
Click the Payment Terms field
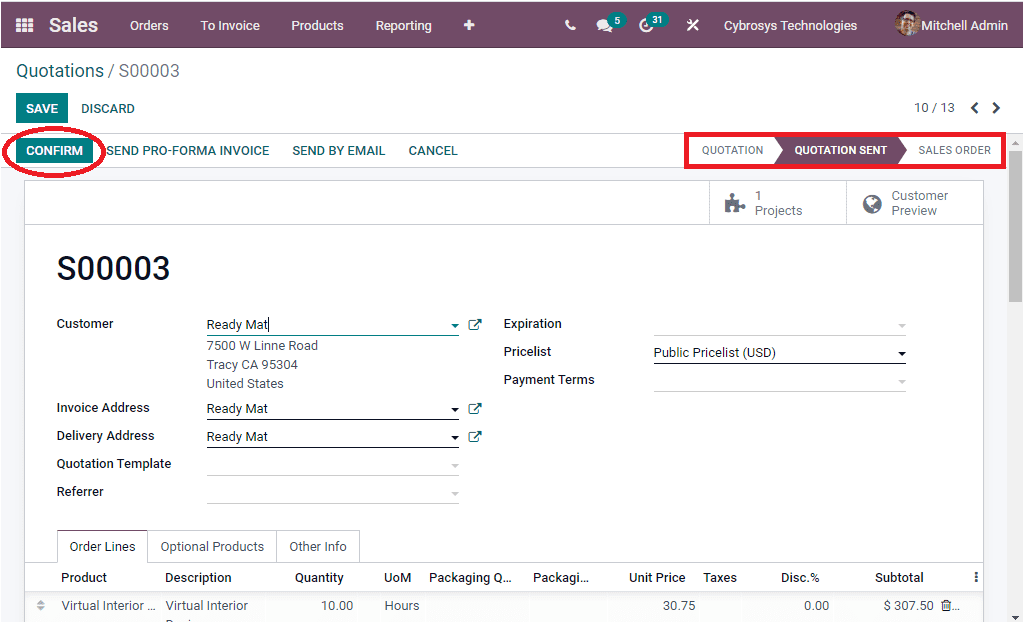(x=780, y=380)
